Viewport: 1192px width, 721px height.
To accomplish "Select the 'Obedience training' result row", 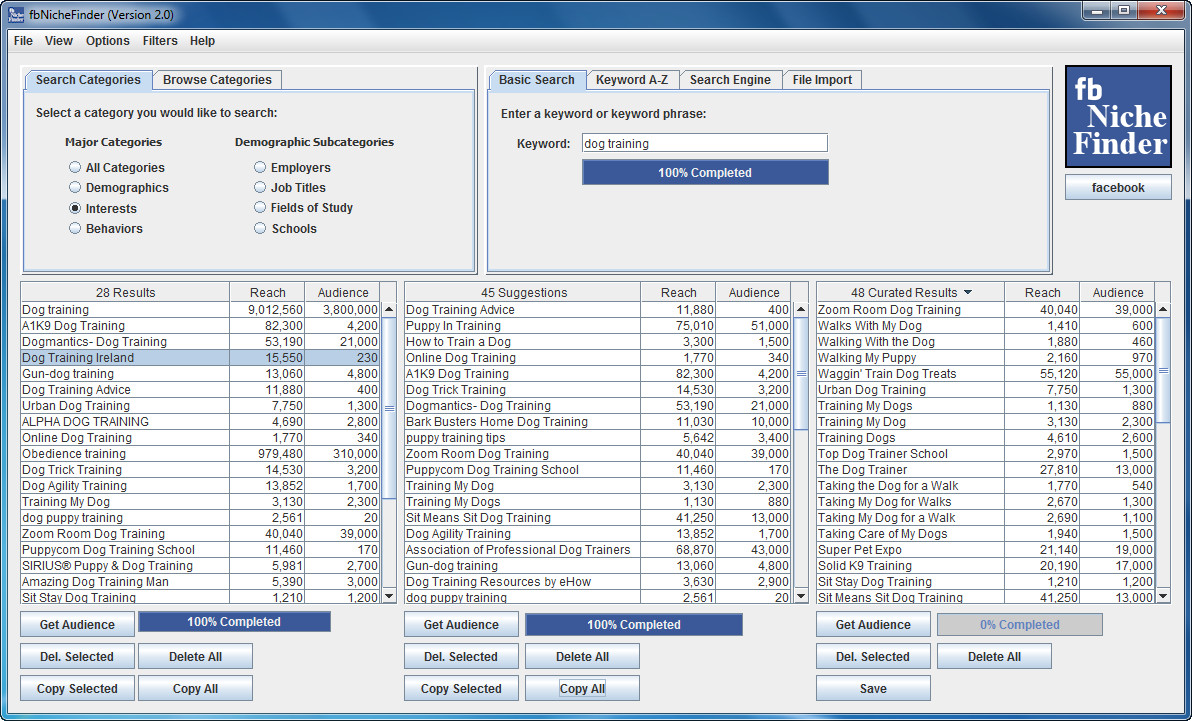I will [200, 453].
